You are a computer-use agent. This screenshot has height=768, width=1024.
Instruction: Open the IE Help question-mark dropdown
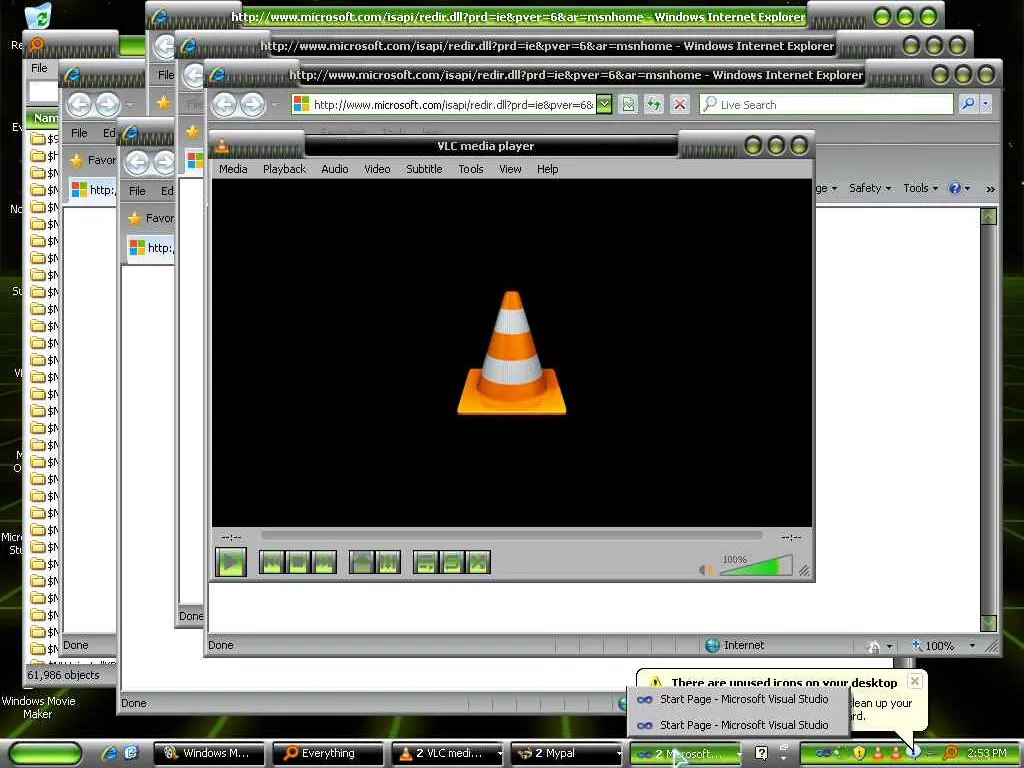point(959,188)
